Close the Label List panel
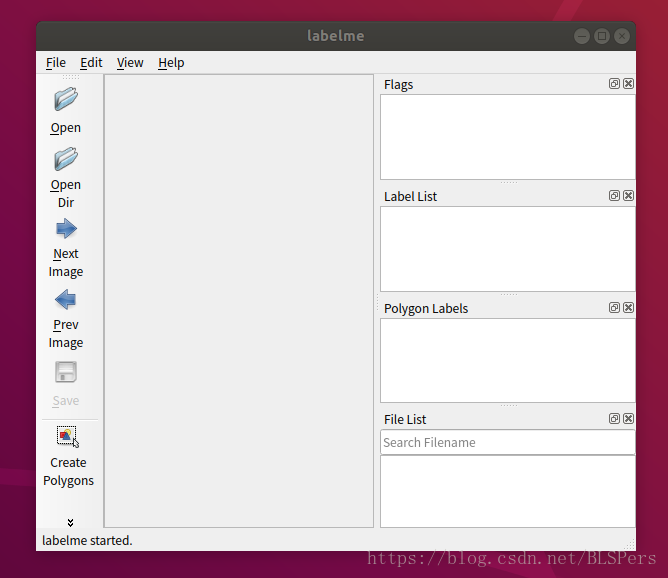This screenshot has width=668, height=578. coord(628,196)
